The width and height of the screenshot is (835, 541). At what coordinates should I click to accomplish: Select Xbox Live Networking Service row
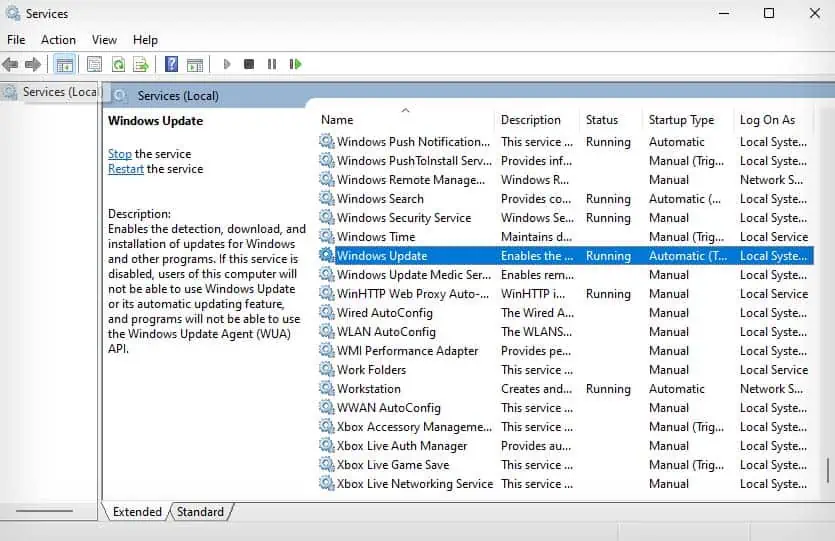point(566,484)
